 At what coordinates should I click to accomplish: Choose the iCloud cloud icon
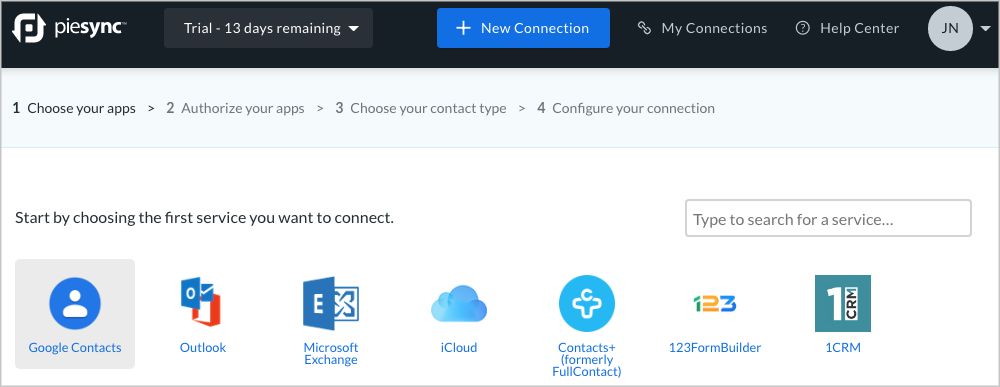point(459,303)
